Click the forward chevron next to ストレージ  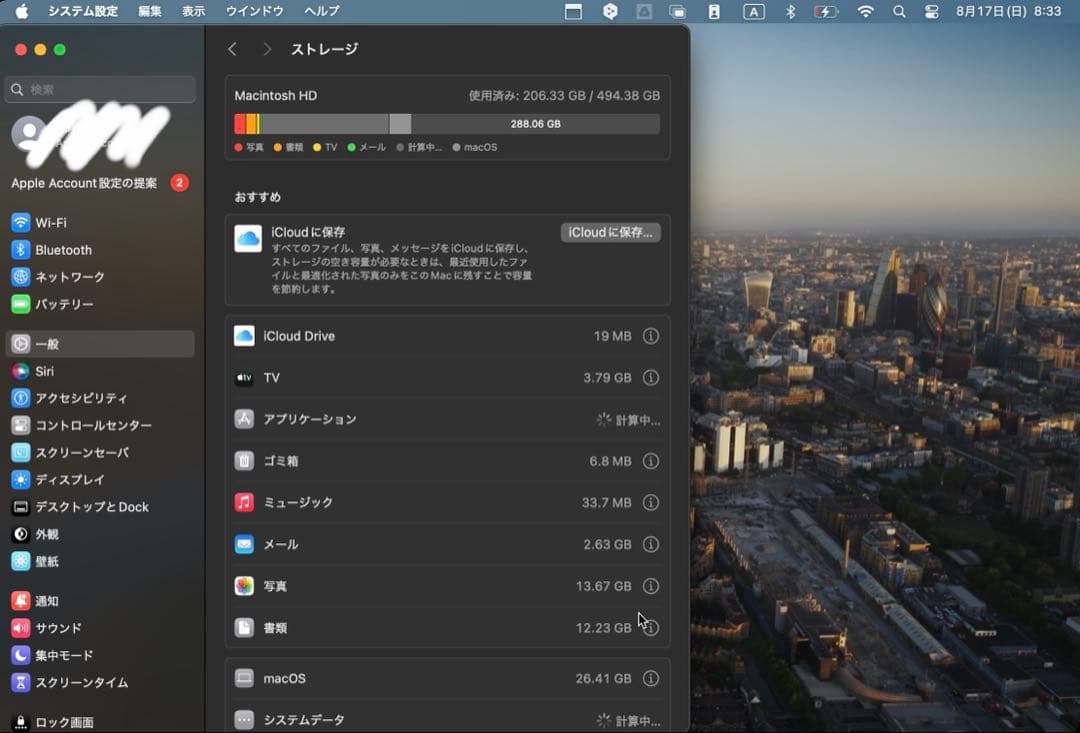(x=266, y=49)
